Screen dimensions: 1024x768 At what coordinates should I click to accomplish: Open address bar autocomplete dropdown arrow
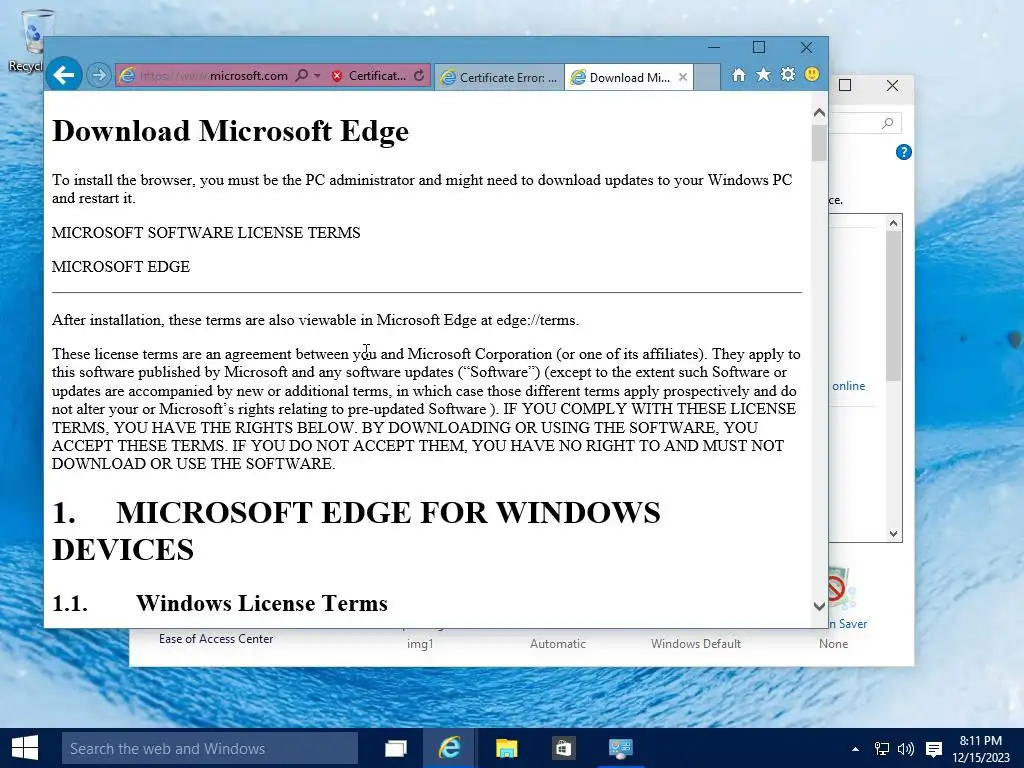coord(317,76)
